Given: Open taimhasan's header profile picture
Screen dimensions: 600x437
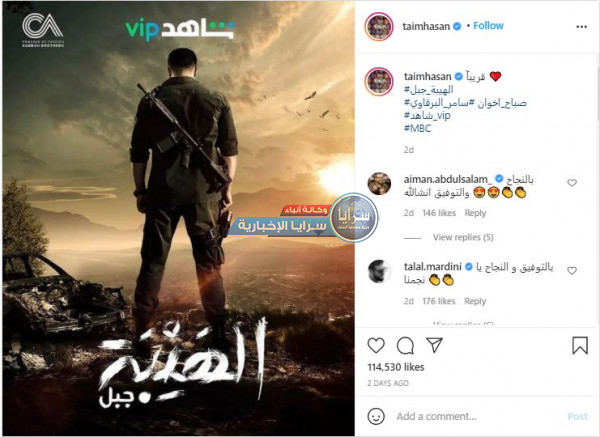Looking at the screenshot, I should coord(379,27).
